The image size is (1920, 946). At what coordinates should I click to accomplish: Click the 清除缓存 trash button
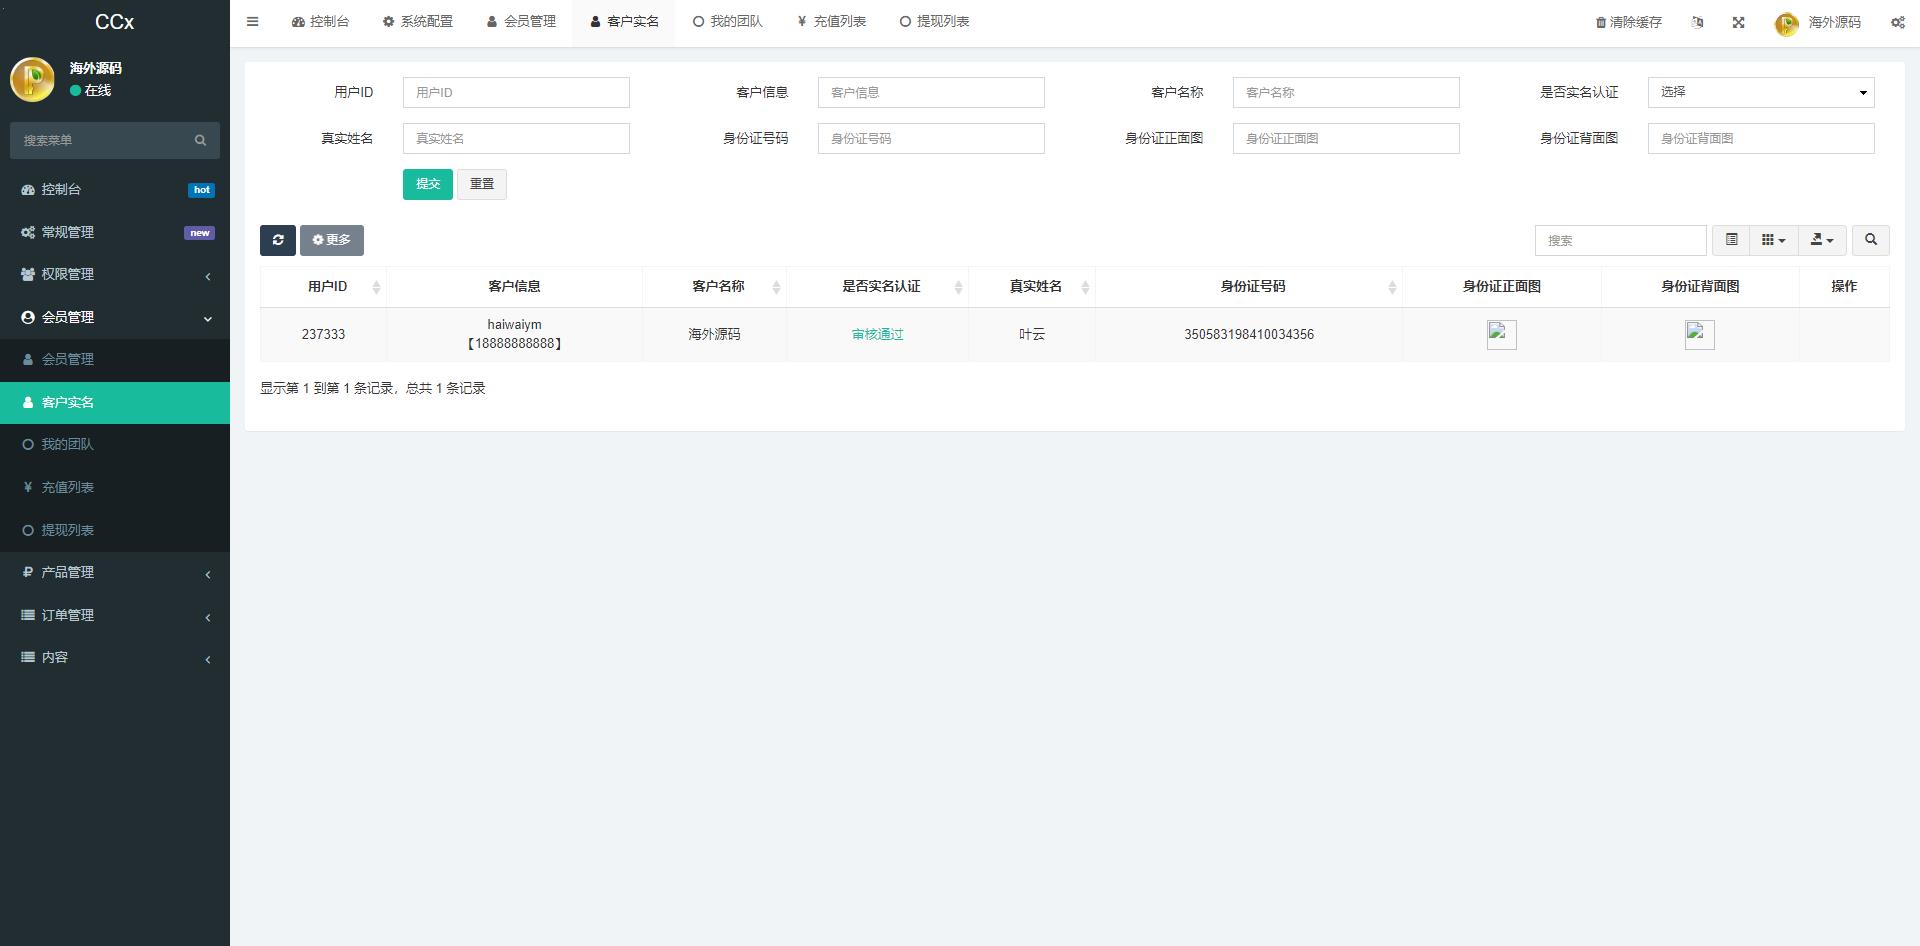point(1628,22)
